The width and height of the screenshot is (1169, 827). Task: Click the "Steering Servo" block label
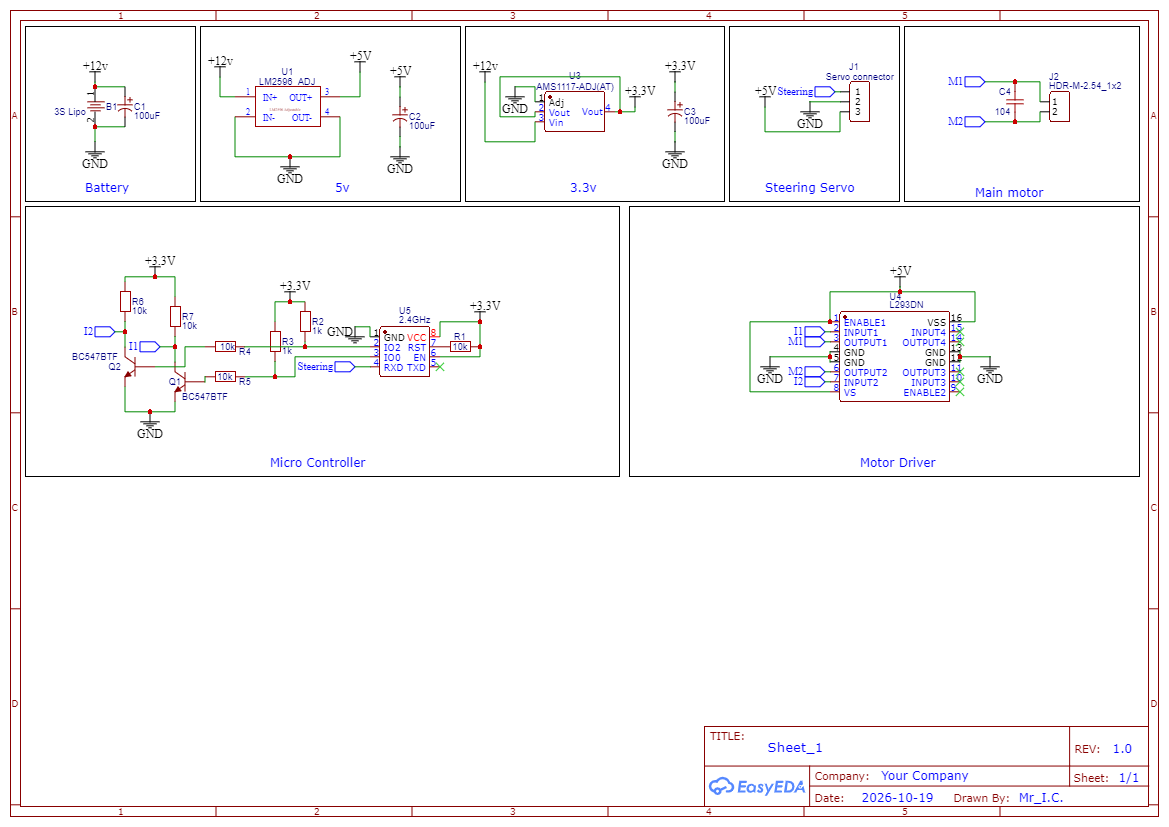point(810,188)
